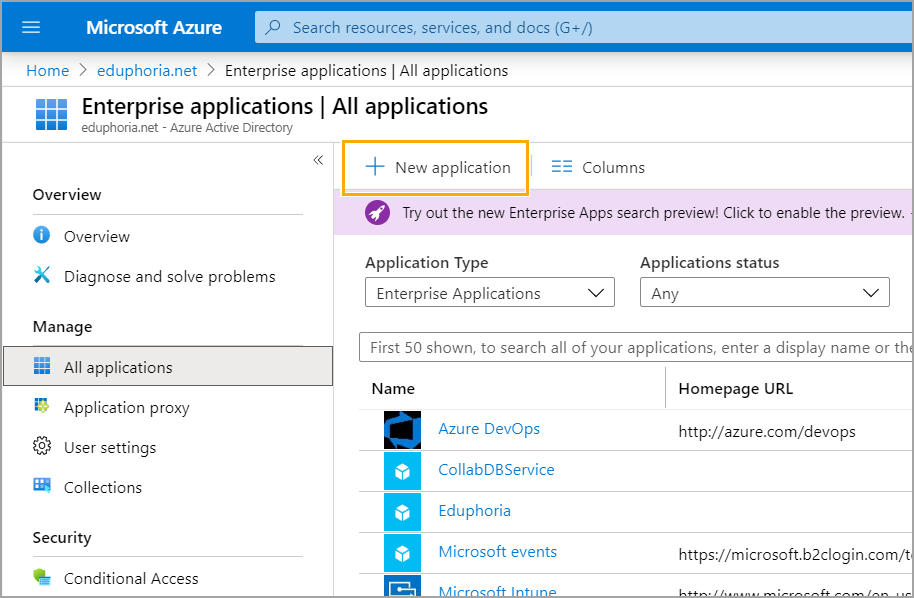The width and height of the screenshot is (914, 598).
Task: Click the Eduphoria app icon
Action: (402, 512)
